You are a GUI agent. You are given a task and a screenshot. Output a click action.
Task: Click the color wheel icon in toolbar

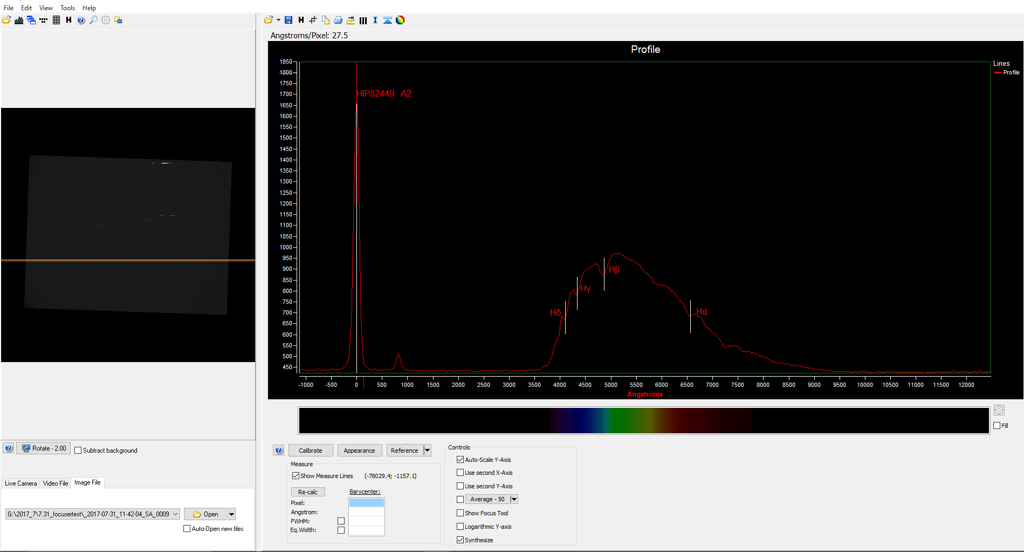click(400, 20)
